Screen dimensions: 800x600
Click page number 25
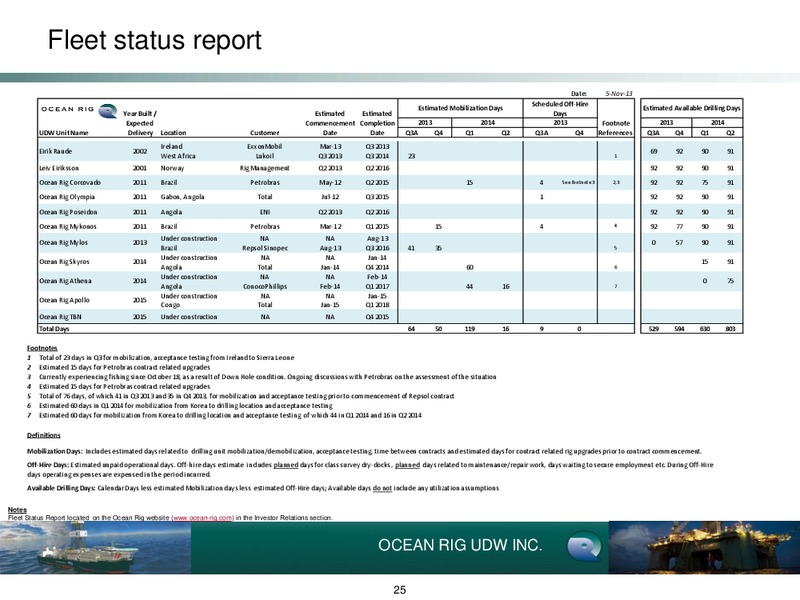[399, 590]
